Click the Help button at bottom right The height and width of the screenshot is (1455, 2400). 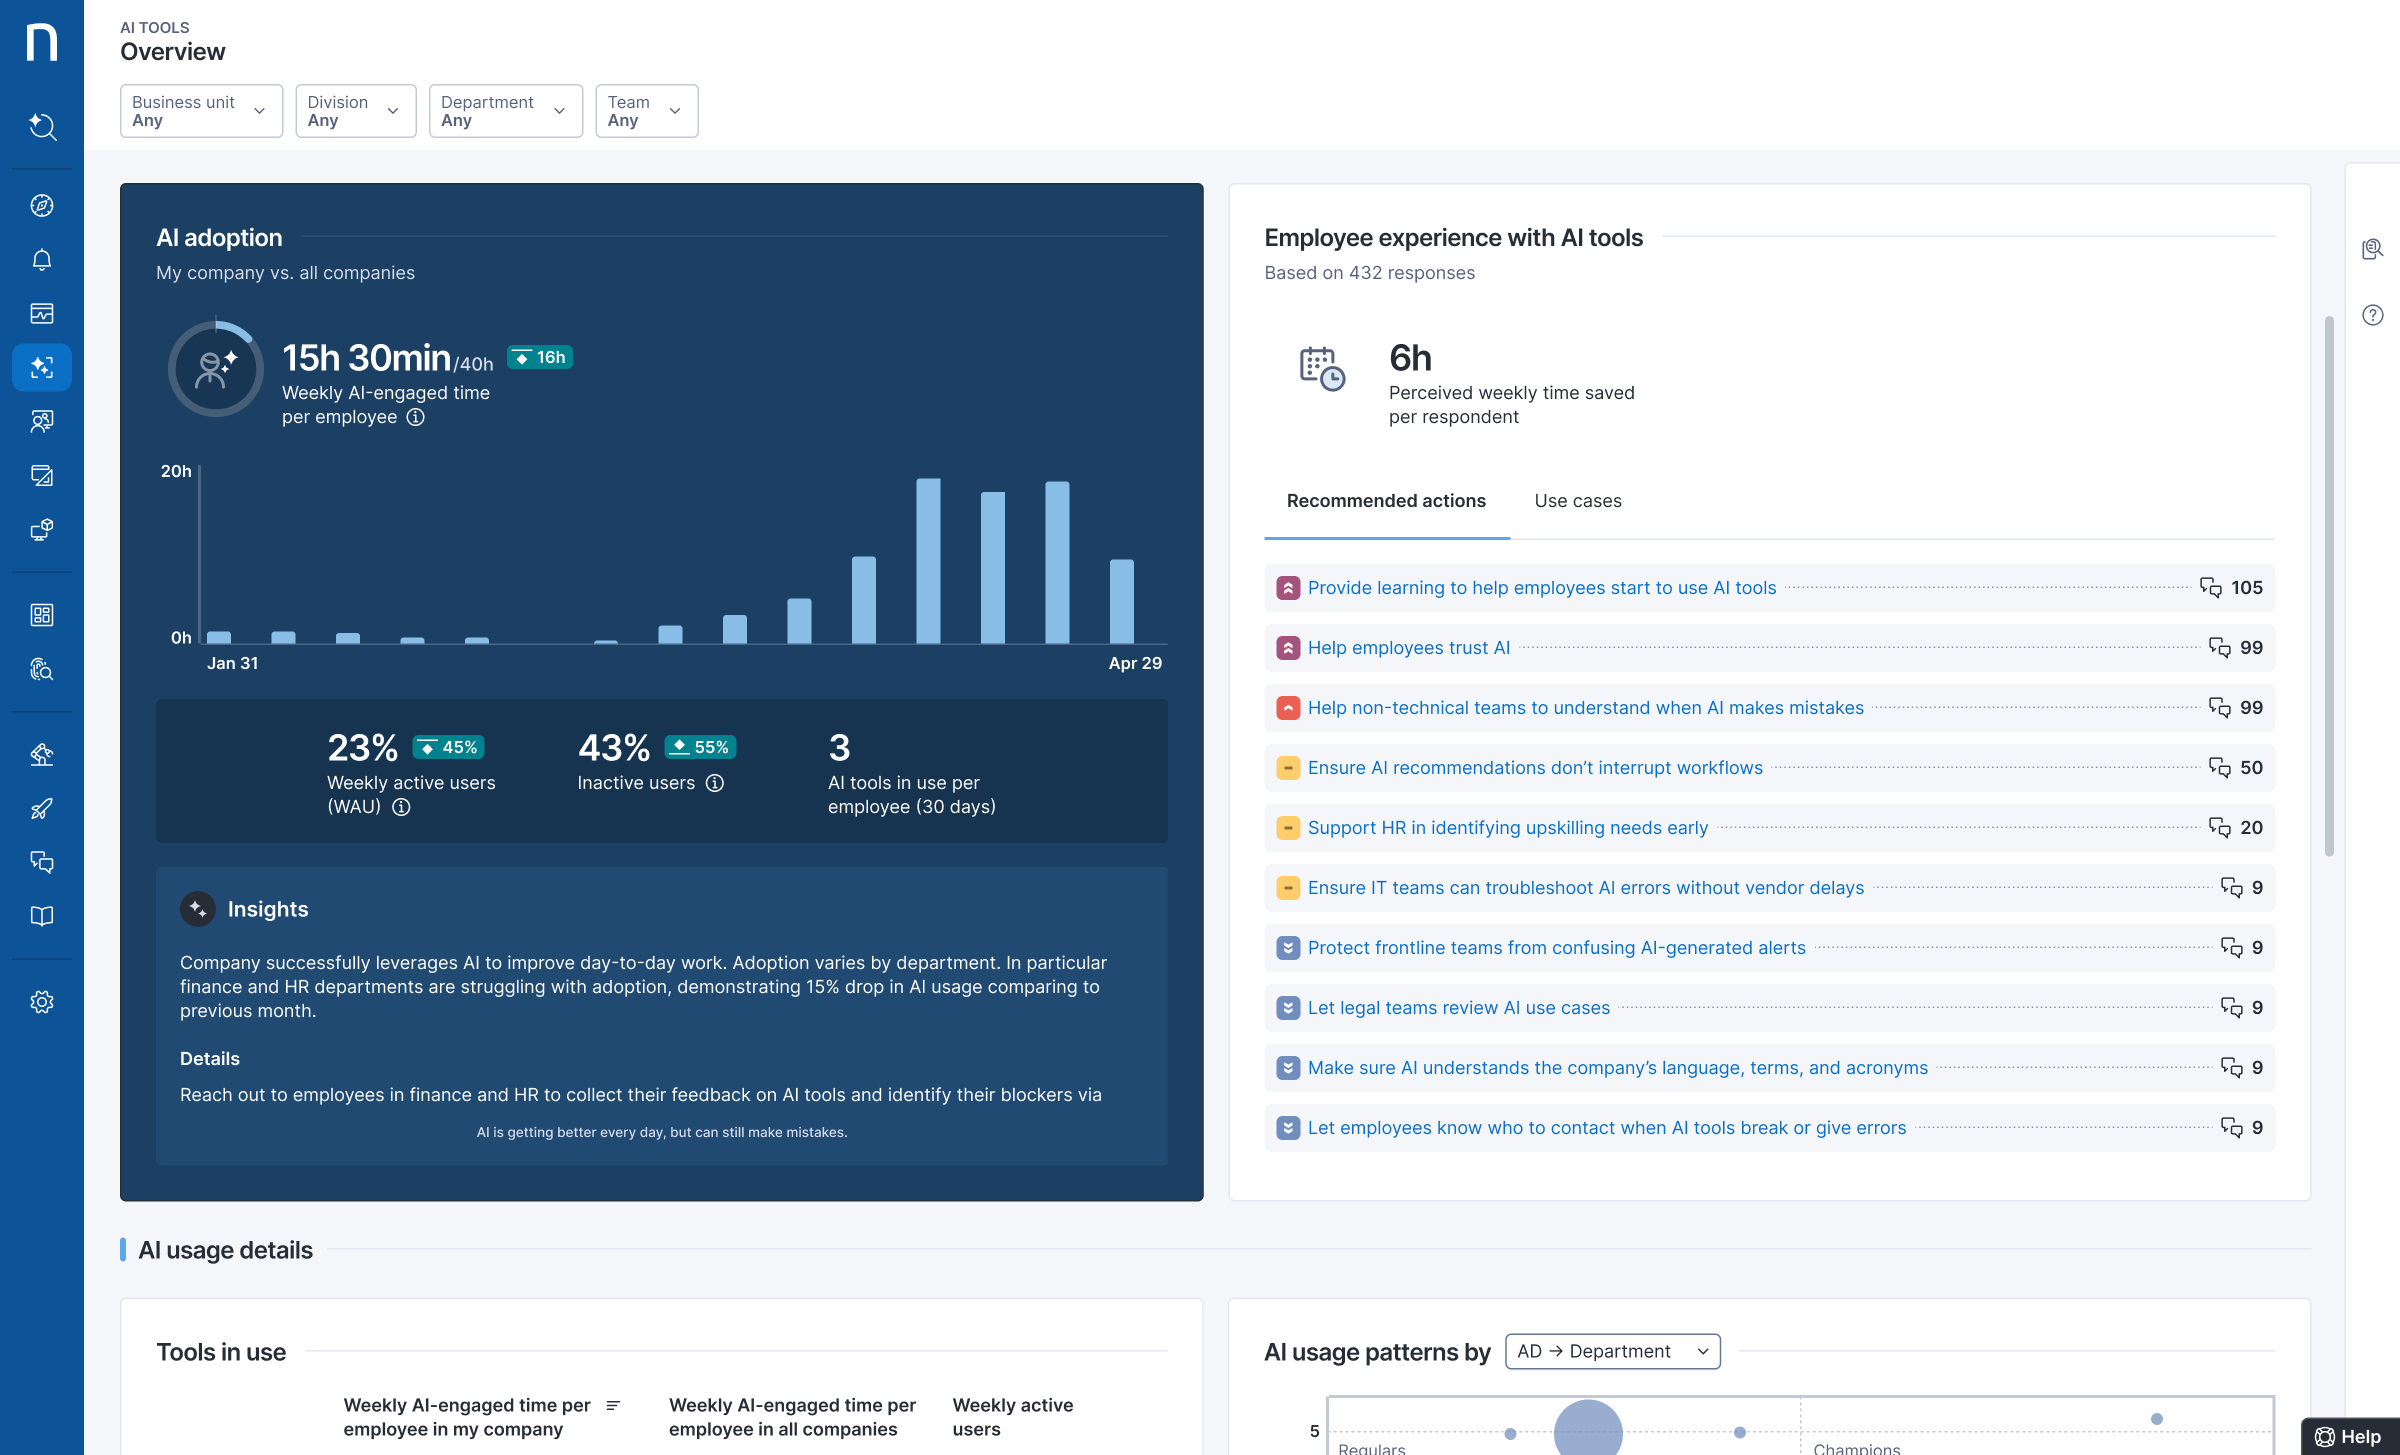2350,1436
